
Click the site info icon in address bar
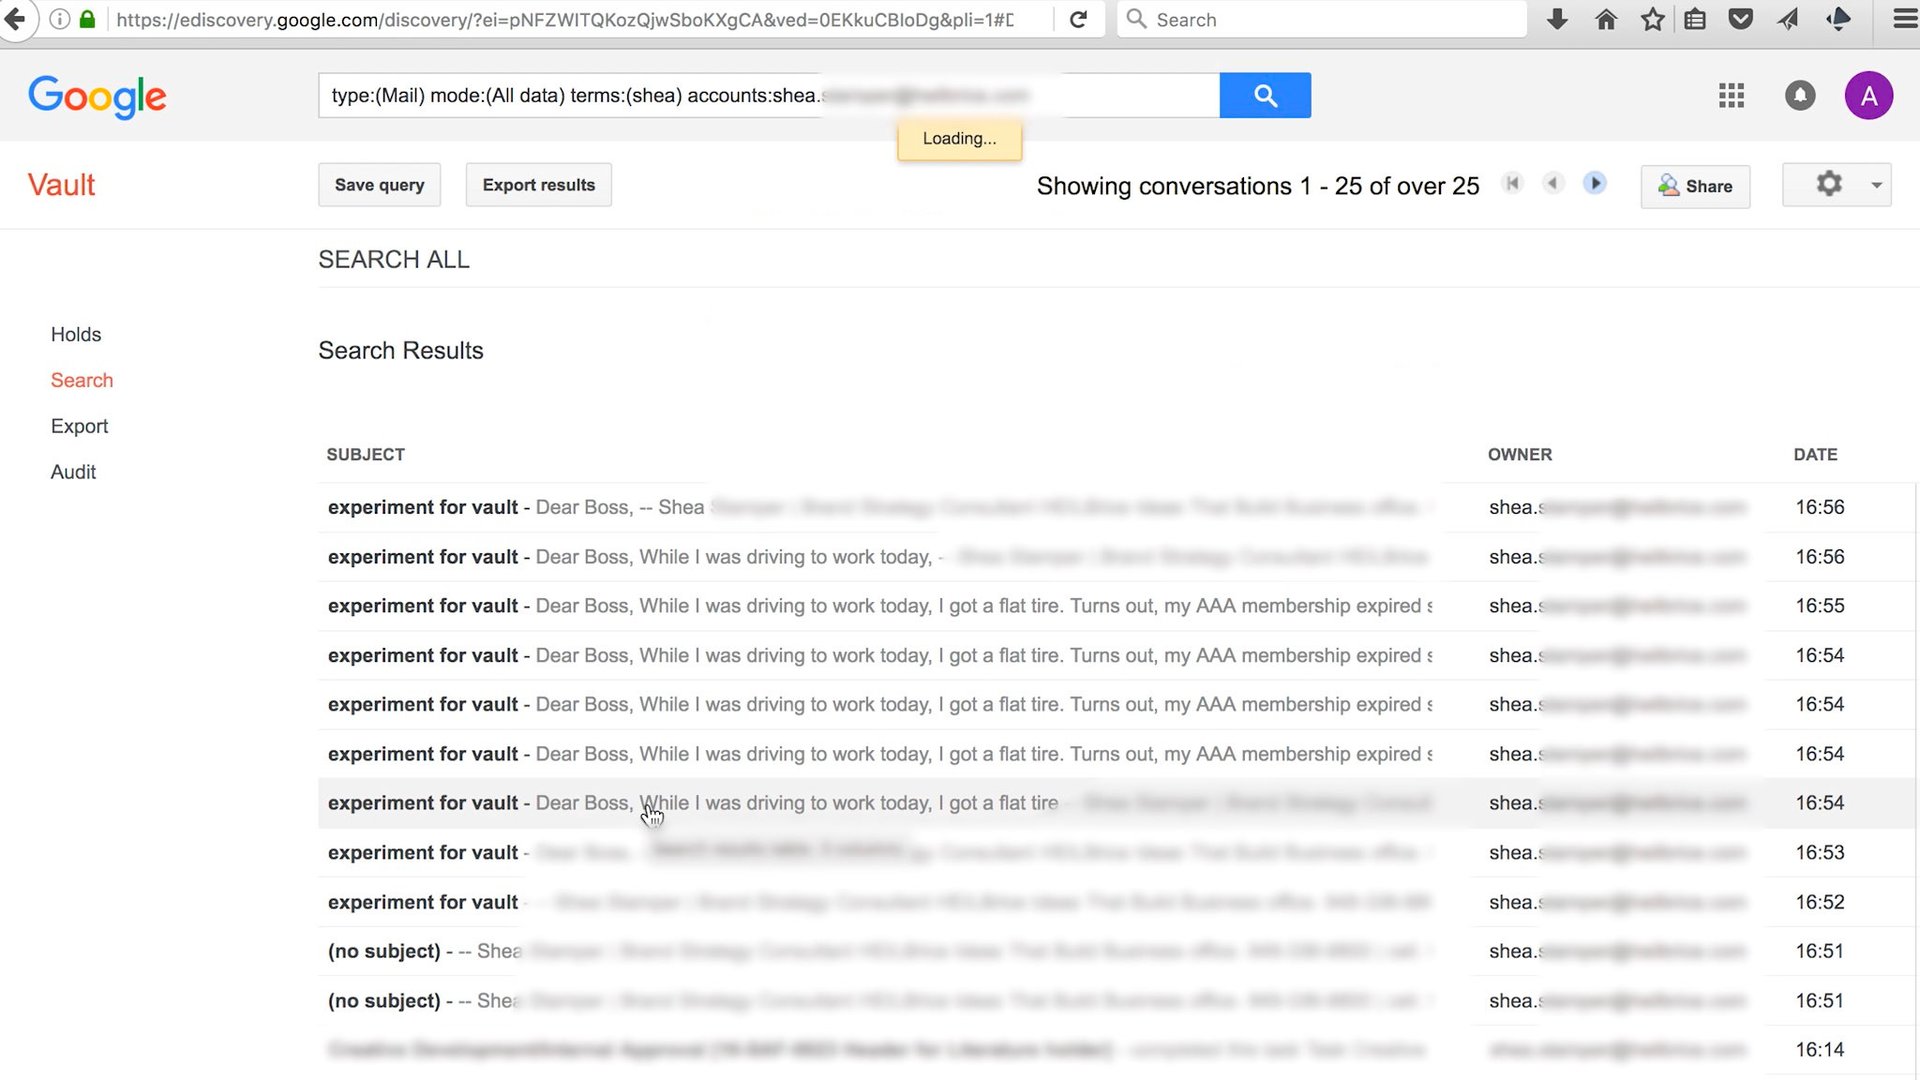[60, 19]
